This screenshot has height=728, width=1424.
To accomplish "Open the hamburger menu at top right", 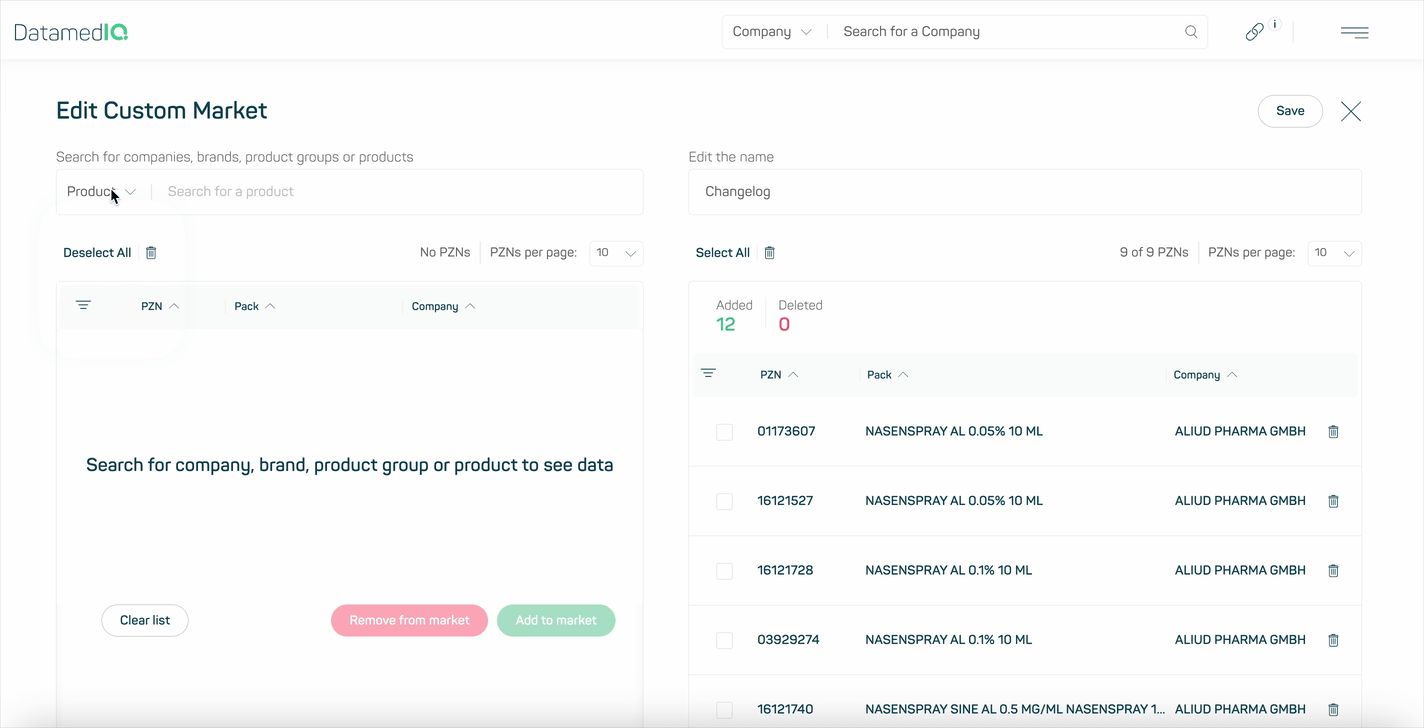I will [x=1355, y=32].
